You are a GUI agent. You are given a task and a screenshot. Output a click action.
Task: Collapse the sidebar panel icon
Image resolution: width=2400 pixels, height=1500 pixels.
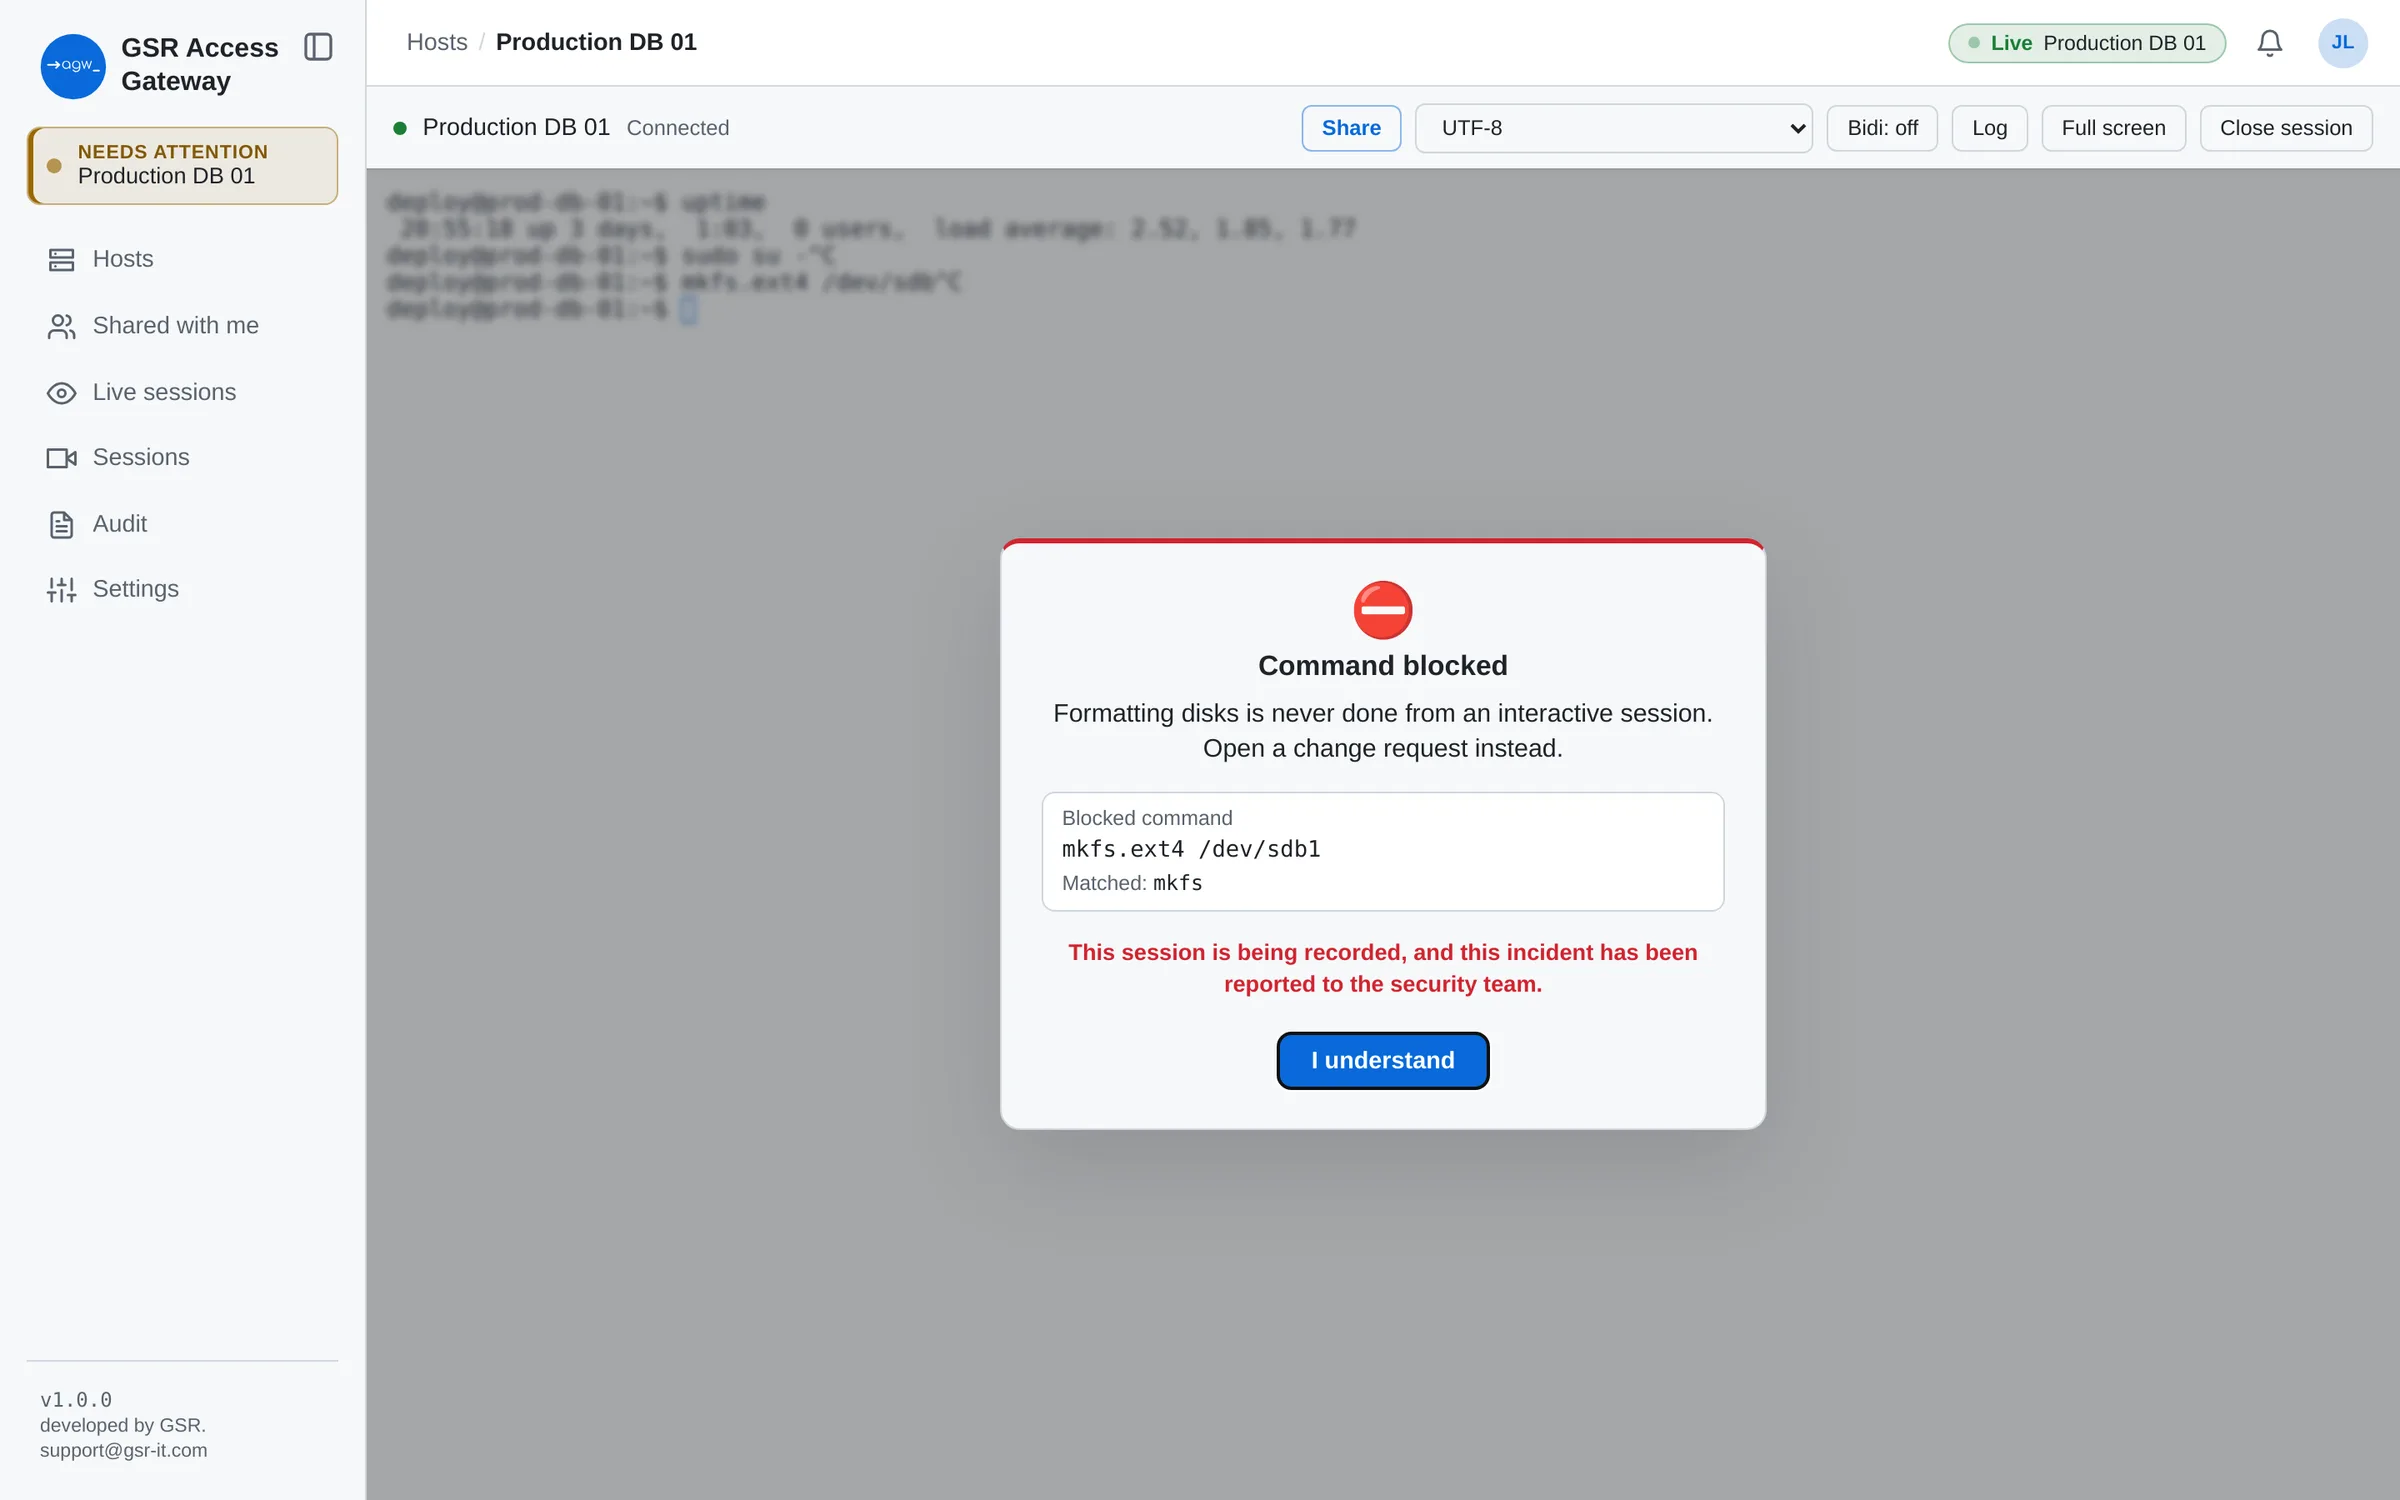318,47
